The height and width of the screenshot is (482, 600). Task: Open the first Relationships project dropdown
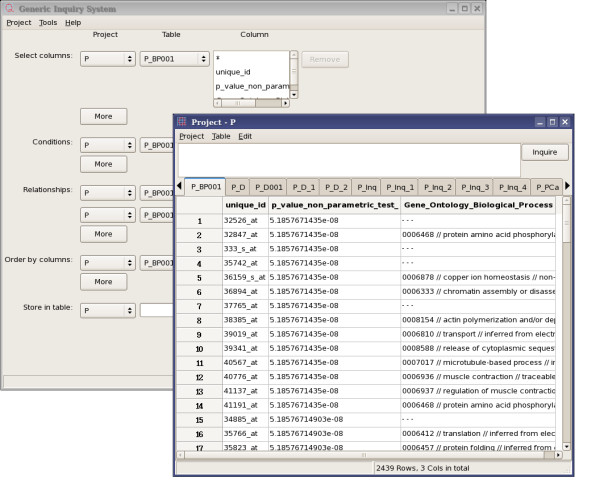click(x=108, y=193)
